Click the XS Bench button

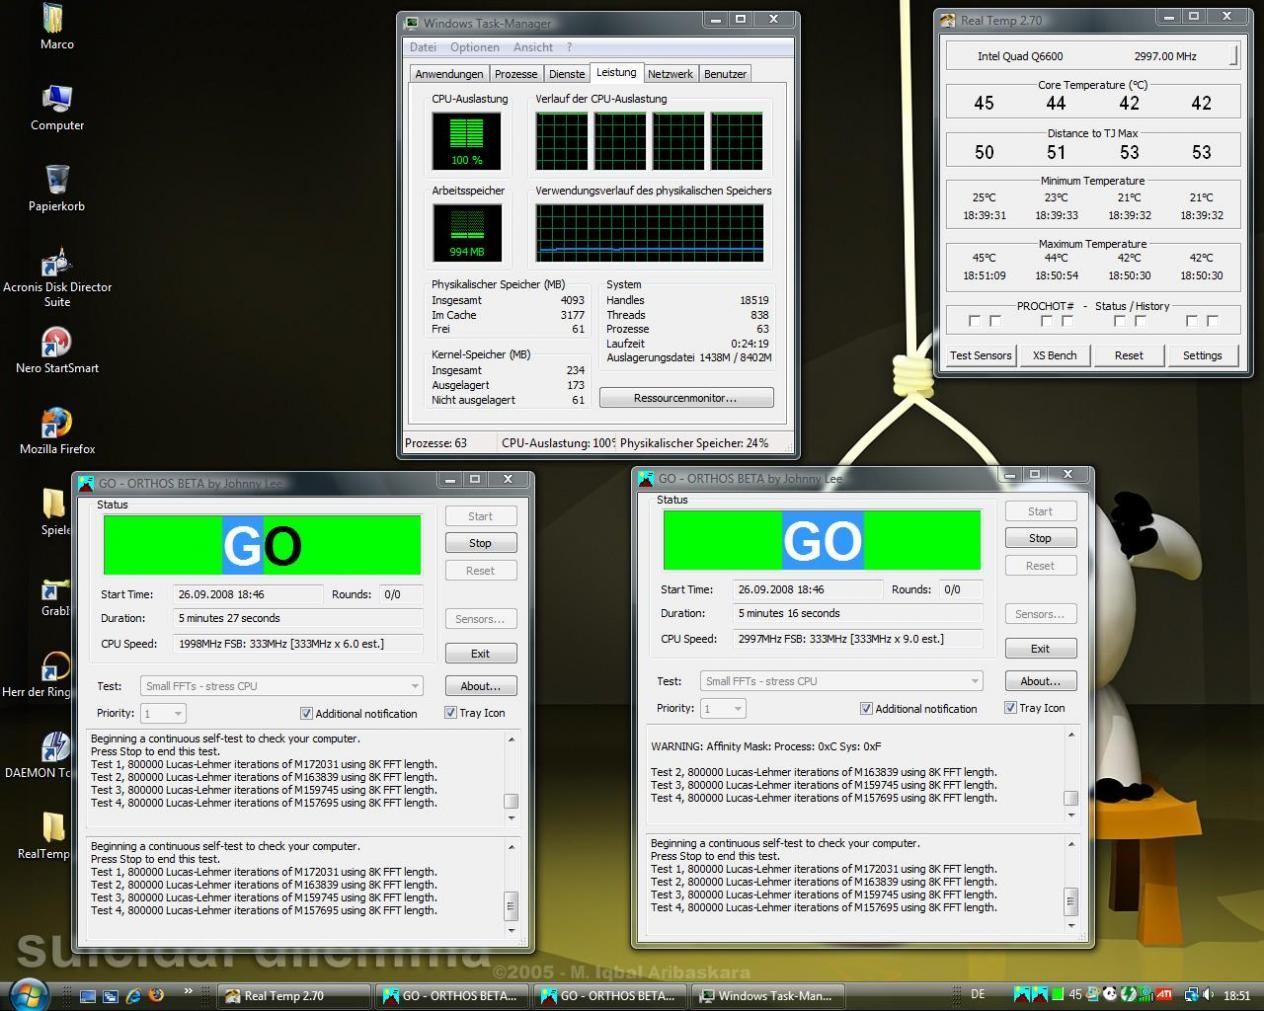[x=1055, y=355]
